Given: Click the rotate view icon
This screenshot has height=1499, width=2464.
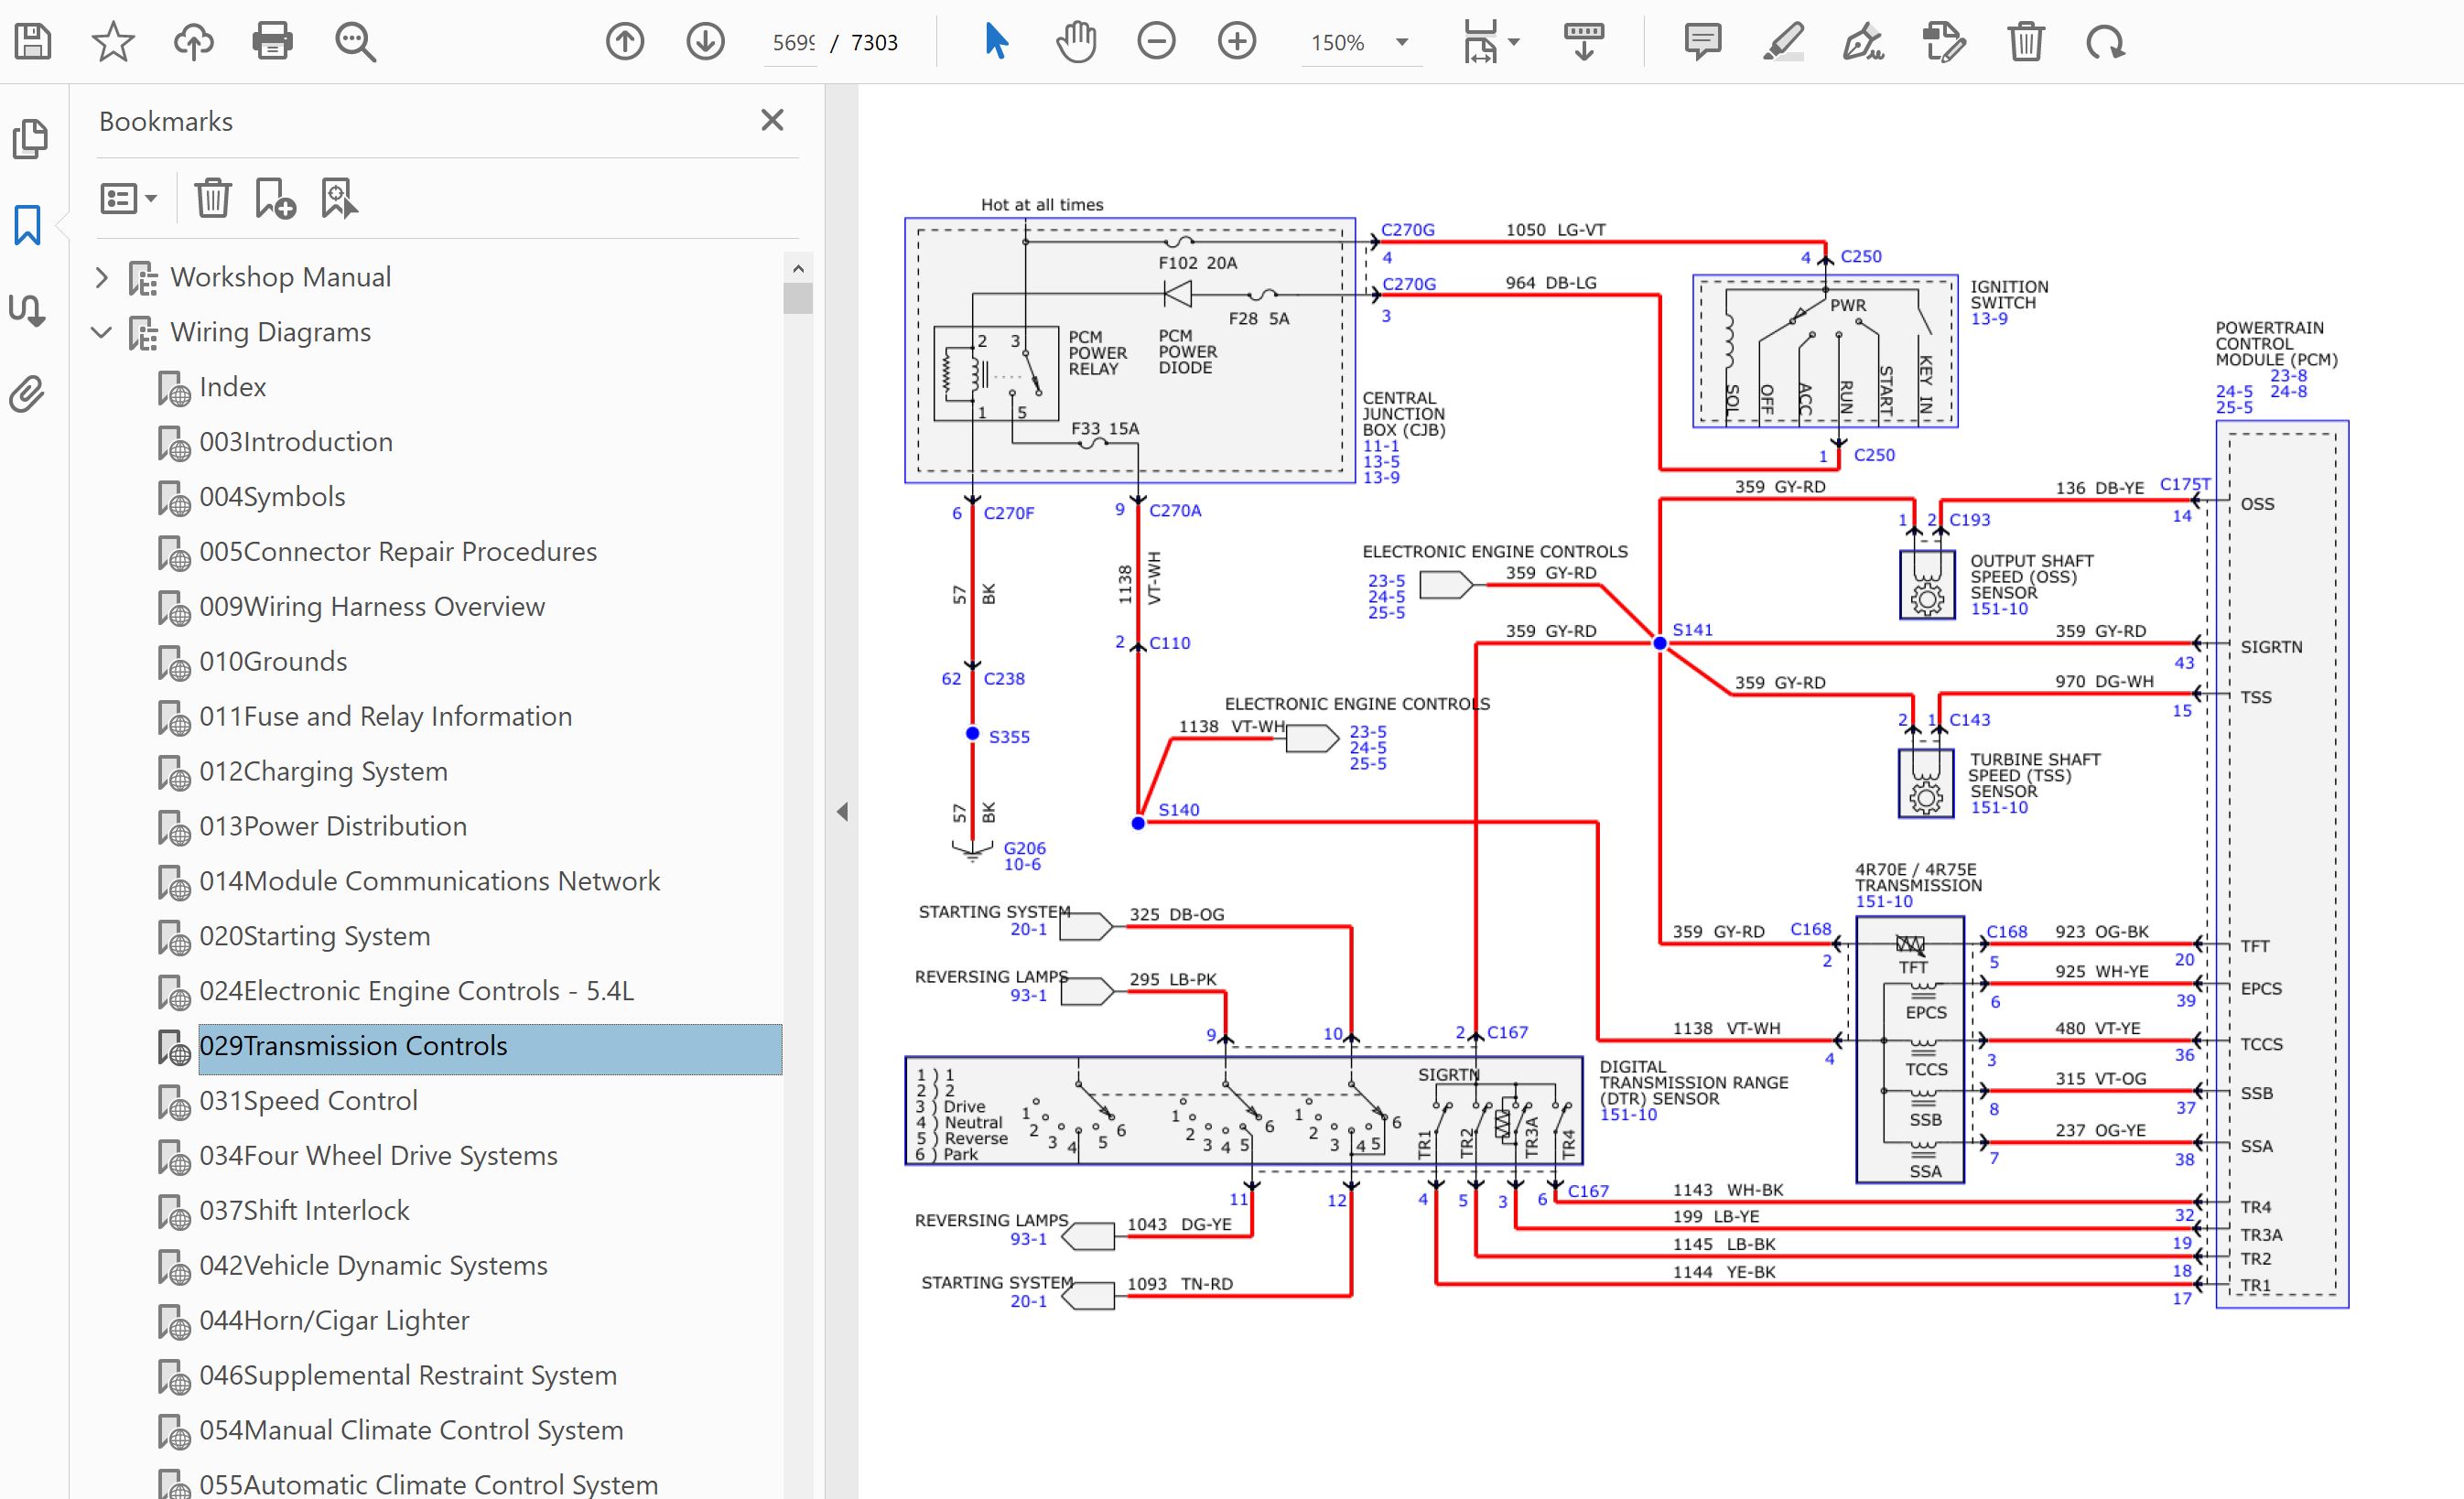Looking at the screenshot, I should tap(2105, 42).
